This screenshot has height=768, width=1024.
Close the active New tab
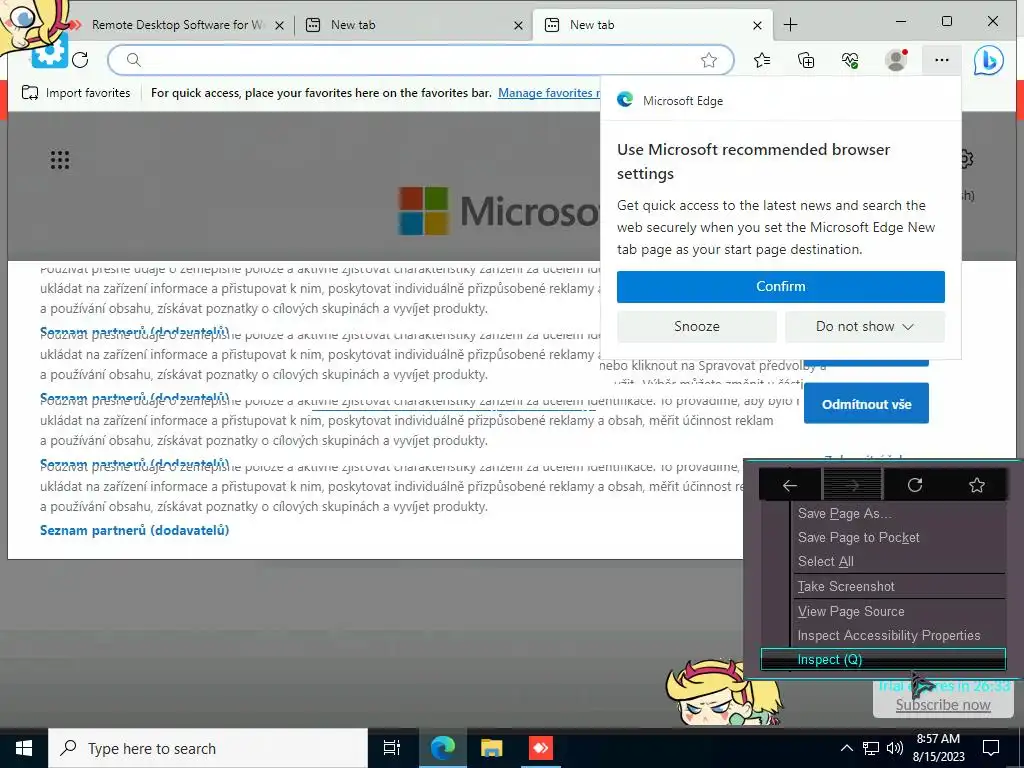pyautogui.click(x=757, y=25)
